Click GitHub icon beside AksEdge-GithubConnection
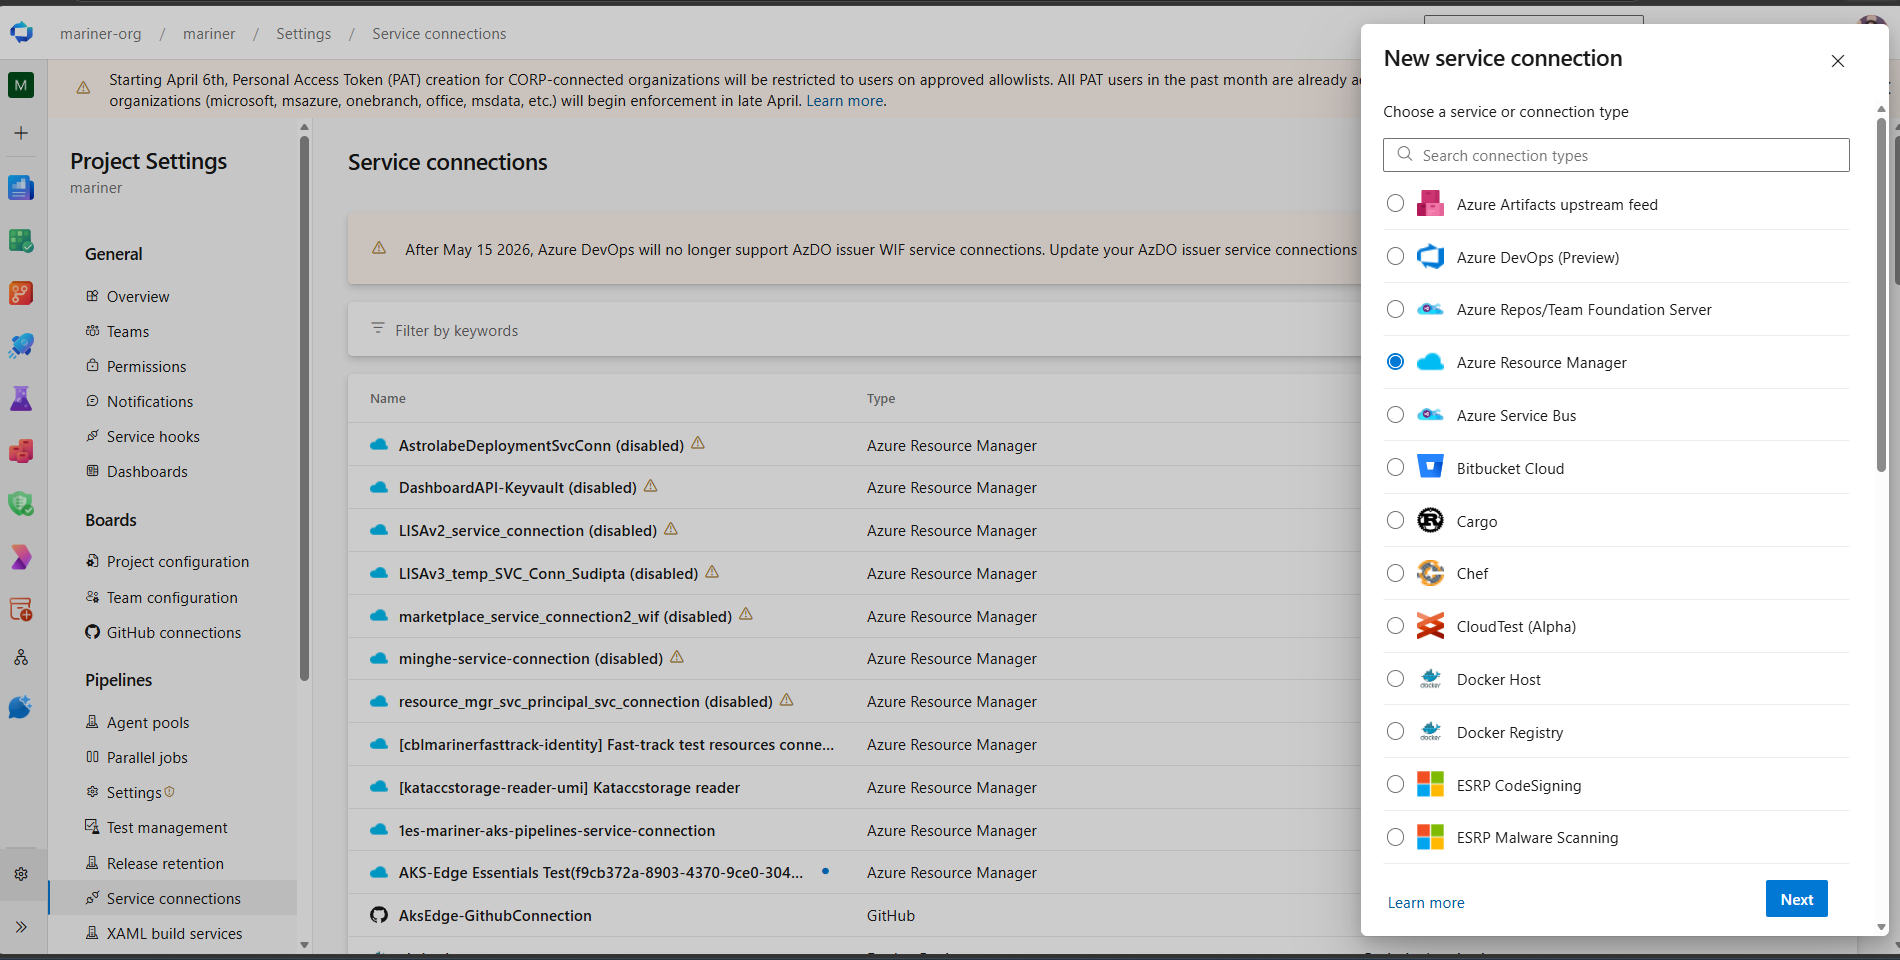The height and width of the screenshot is (960, 1900). (379, 915)
